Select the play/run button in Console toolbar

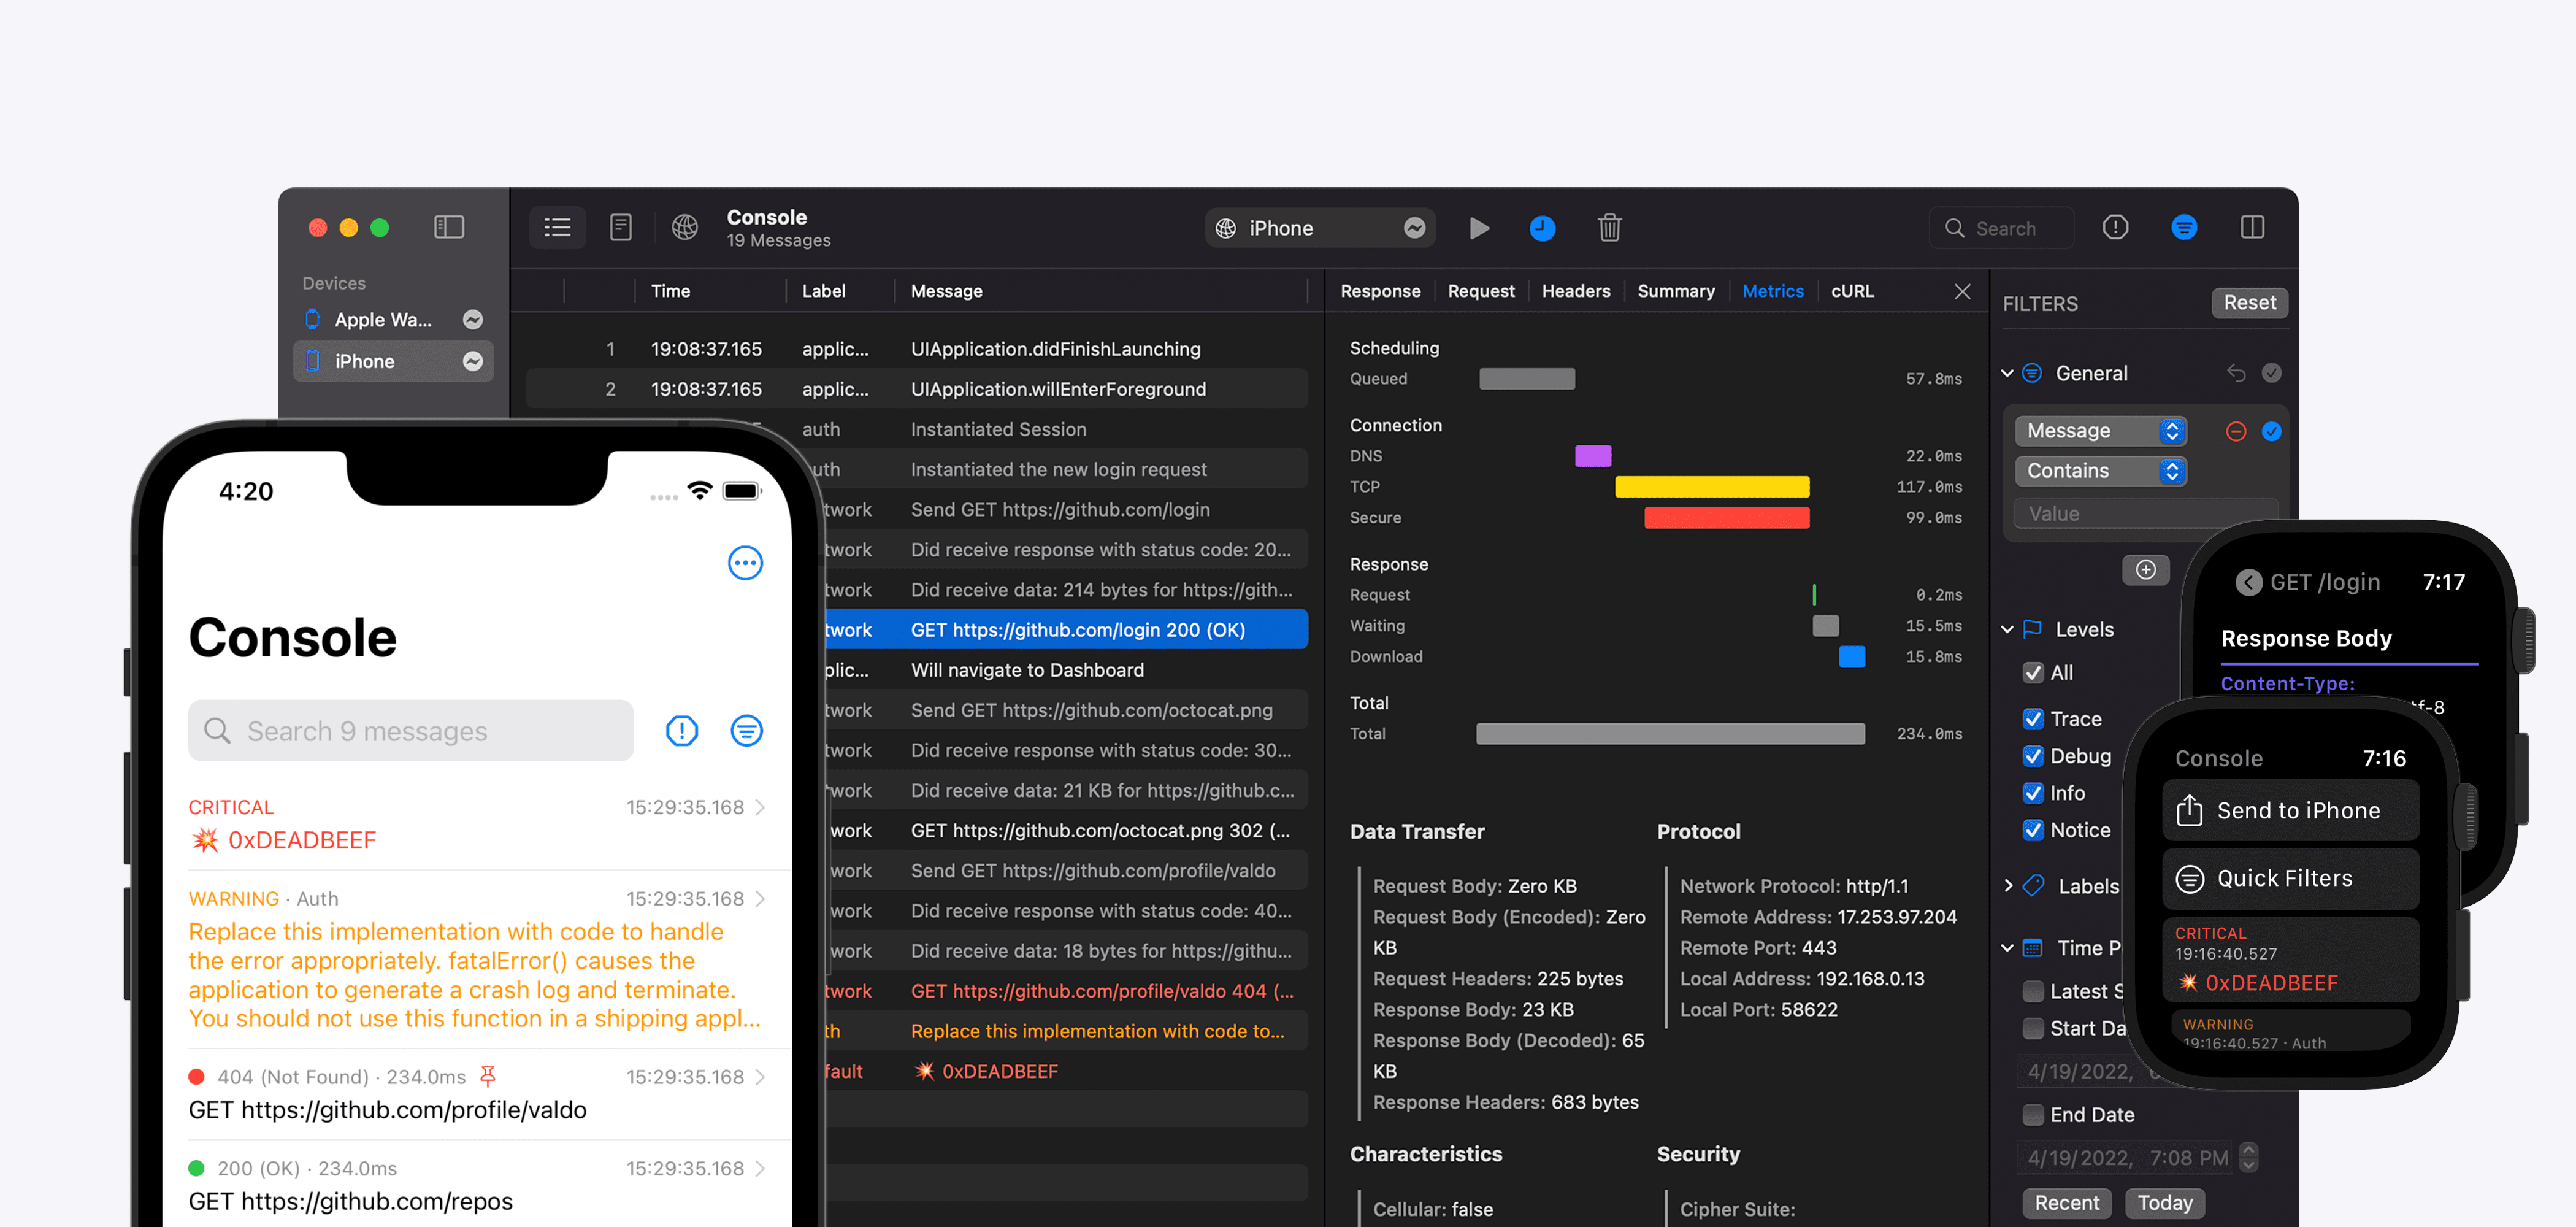(x=1477, y=228)
